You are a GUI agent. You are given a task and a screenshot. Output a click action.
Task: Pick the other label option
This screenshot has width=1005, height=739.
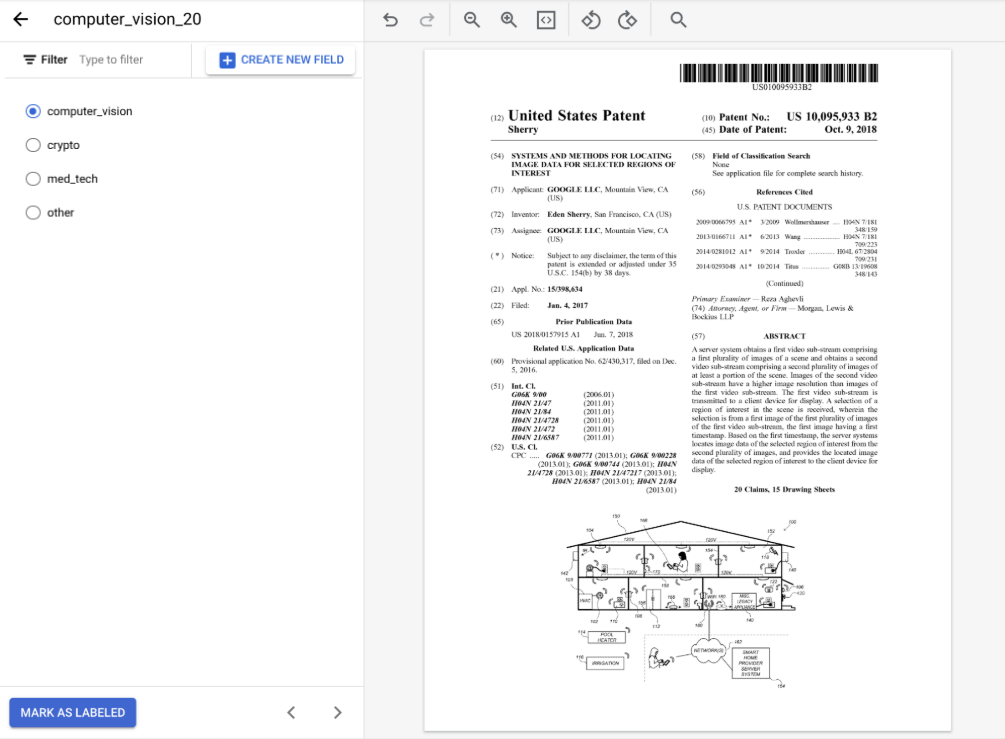coord(33,213)
